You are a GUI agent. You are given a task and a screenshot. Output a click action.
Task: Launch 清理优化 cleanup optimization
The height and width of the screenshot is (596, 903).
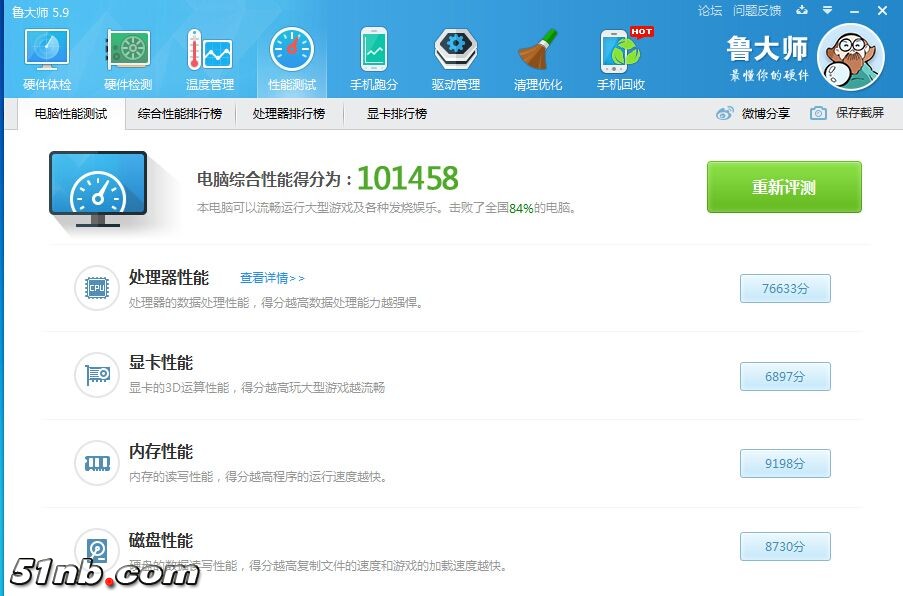coord(537,55)
